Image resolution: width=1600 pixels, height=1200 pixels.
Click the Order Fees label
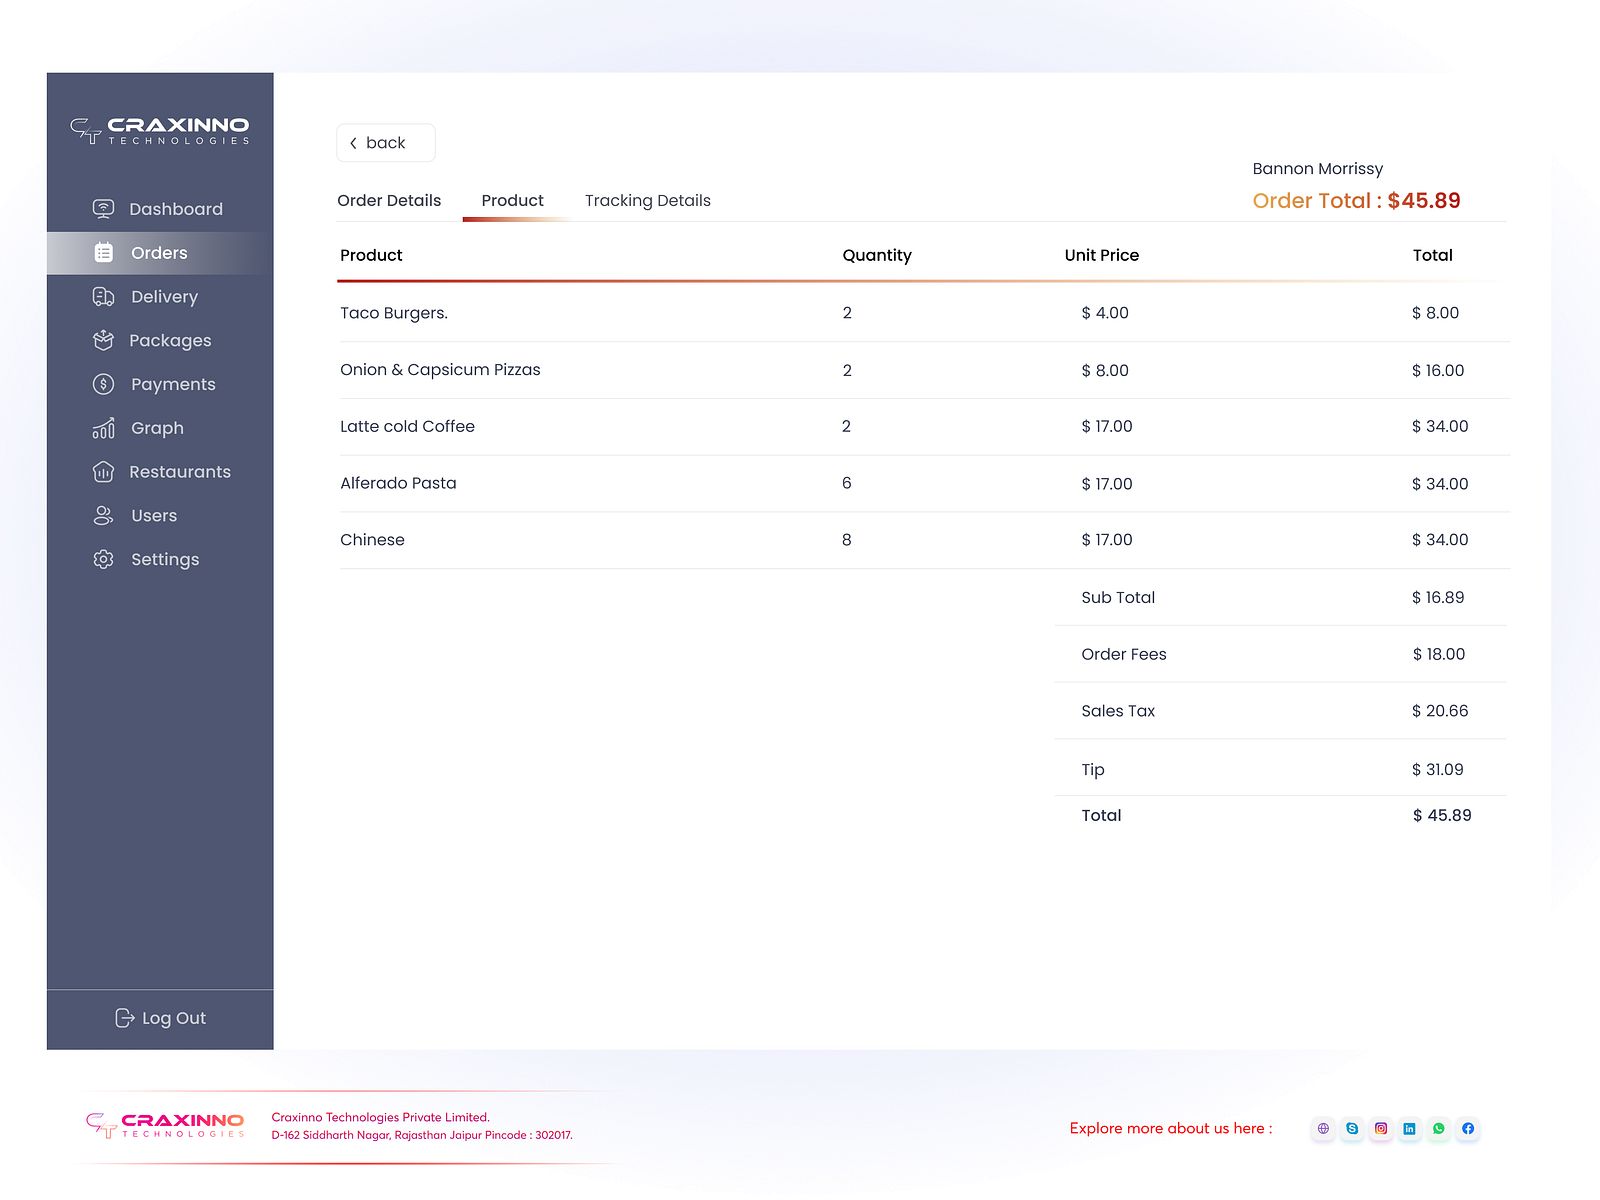pyautogui.click(x=1124, y=654)
